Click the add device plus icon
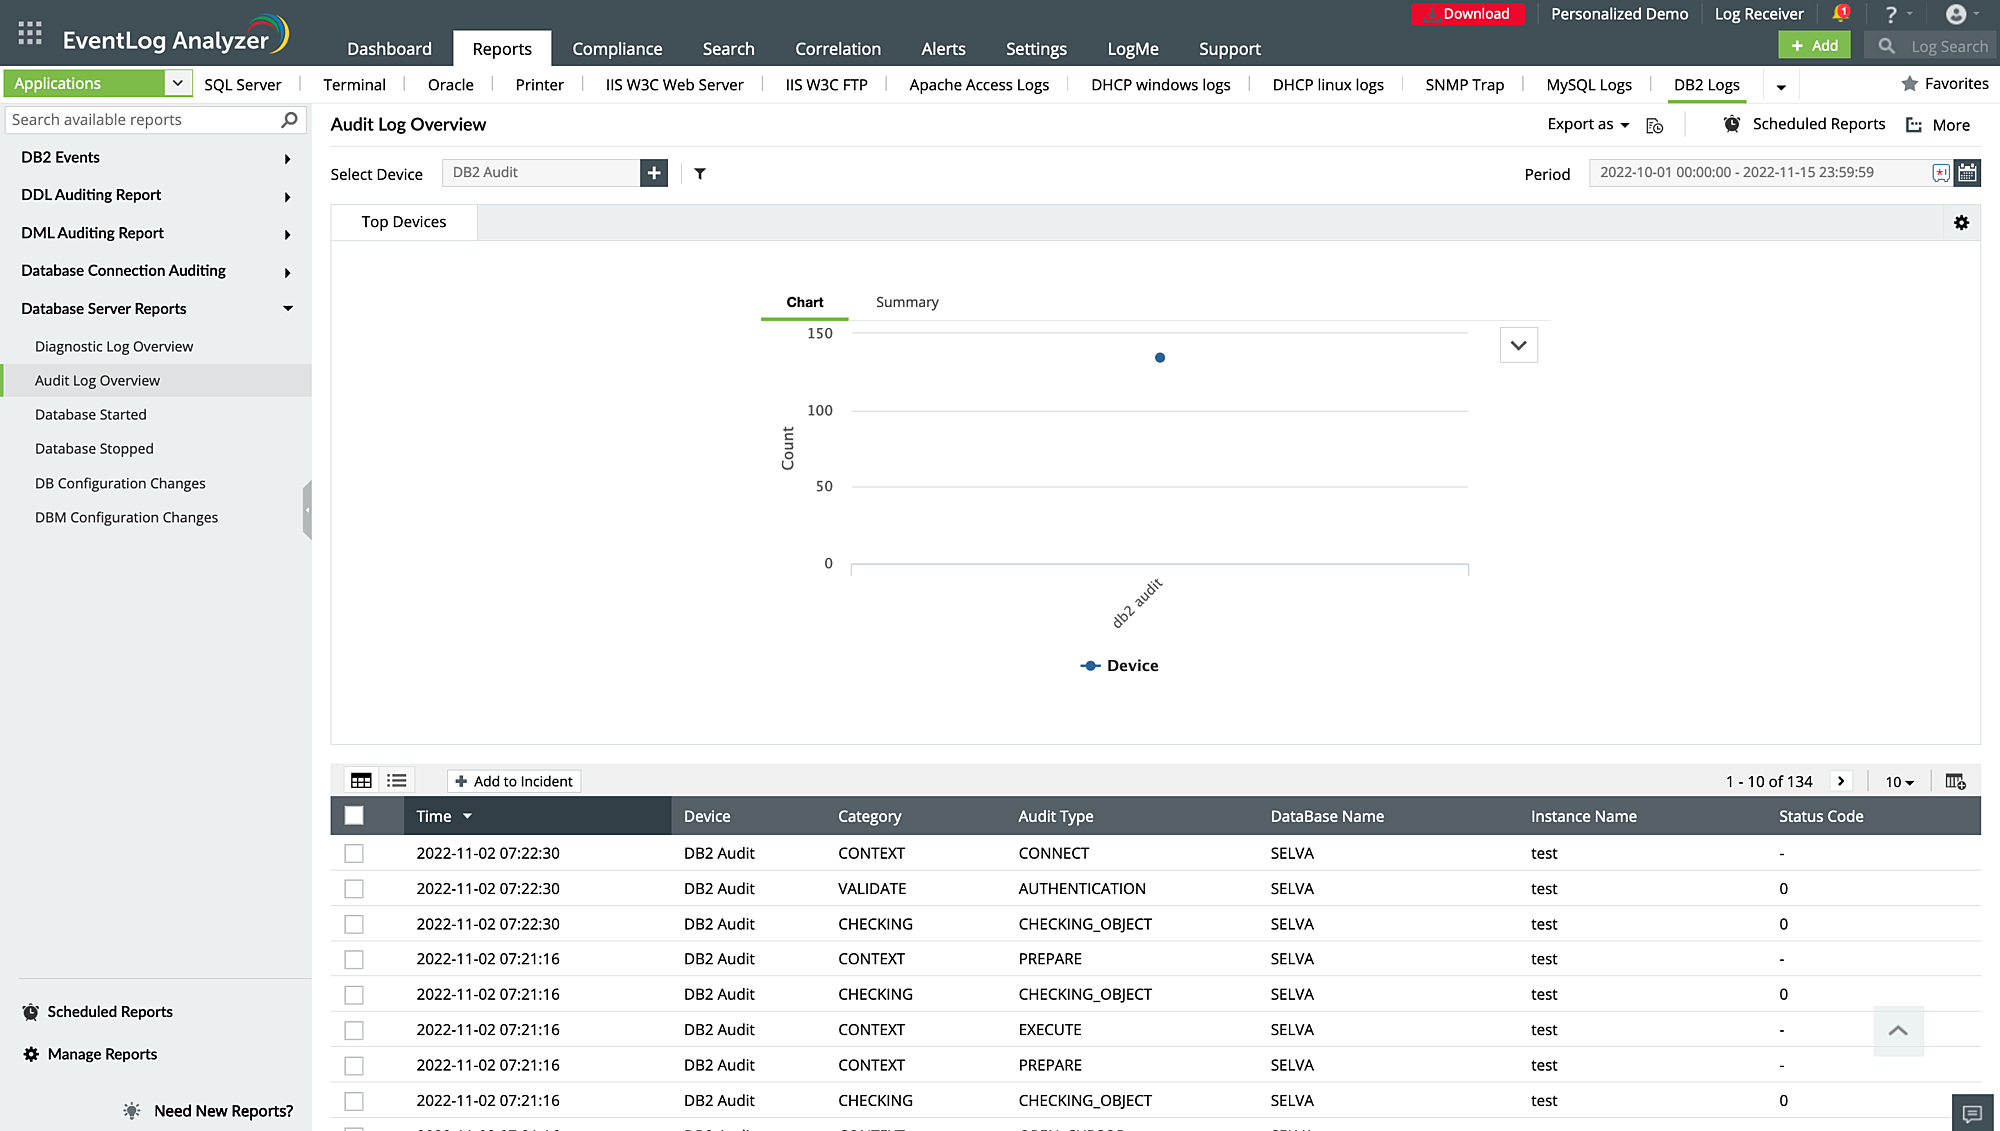The width and height of the screenshot is (2000, 1131). pos(652,172)
